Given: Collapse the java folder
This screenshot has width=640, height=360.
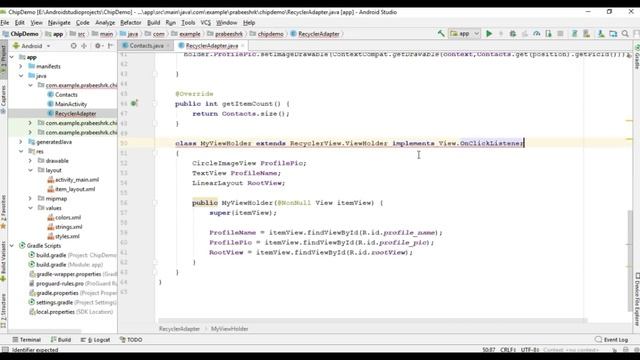Looking at the screenshot, I should tap(21, 76).
